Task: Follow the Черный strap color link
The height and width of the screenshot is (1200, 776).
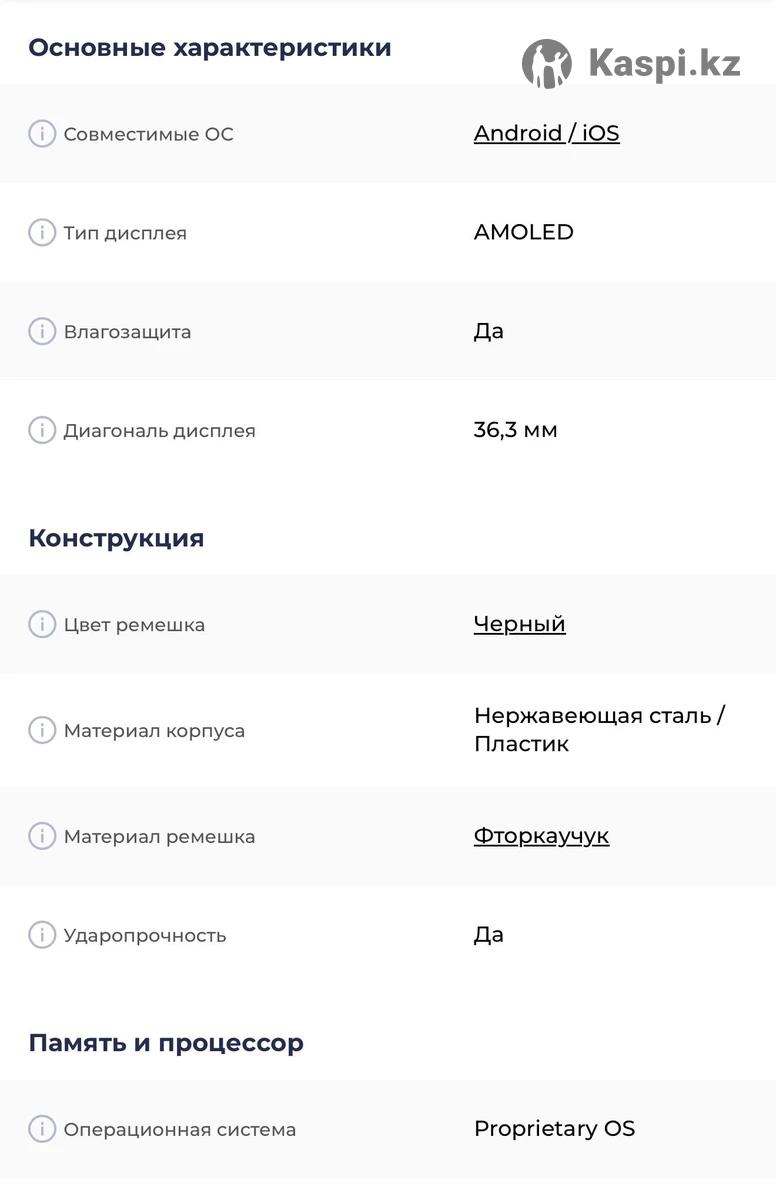Action: (x=519, y=624)
